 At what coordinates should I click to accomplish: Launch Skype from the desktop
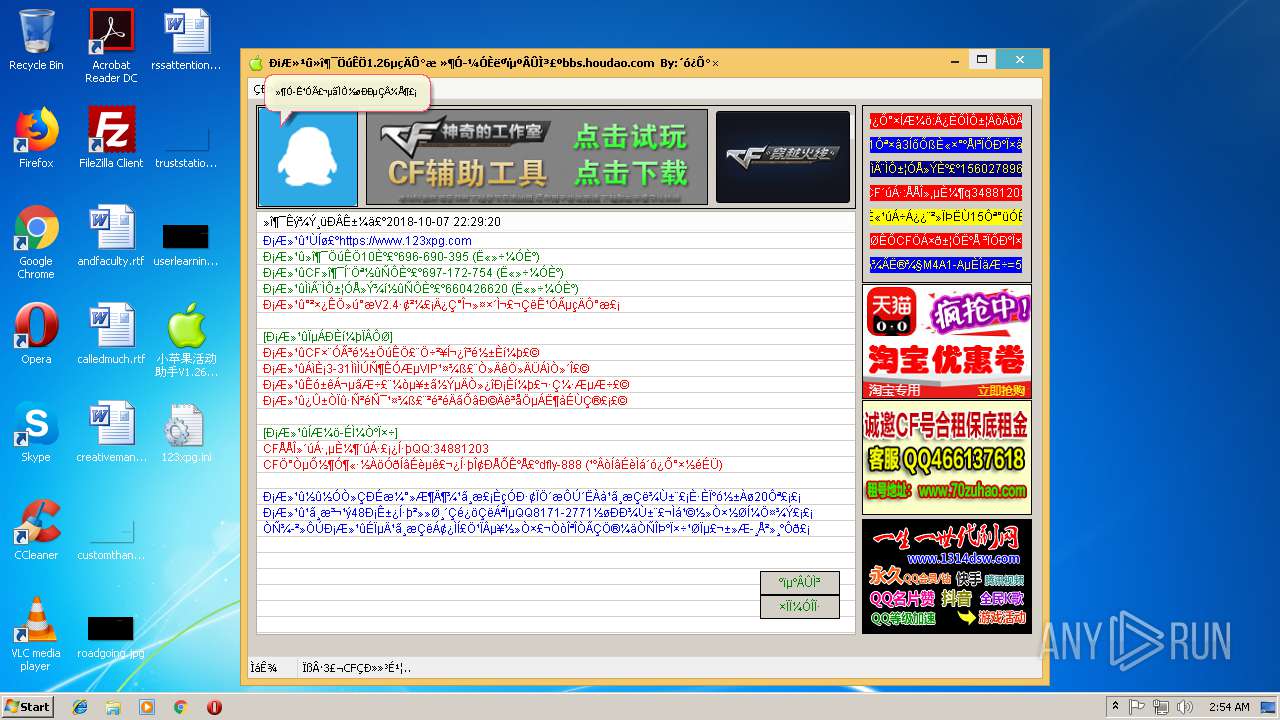36,432
